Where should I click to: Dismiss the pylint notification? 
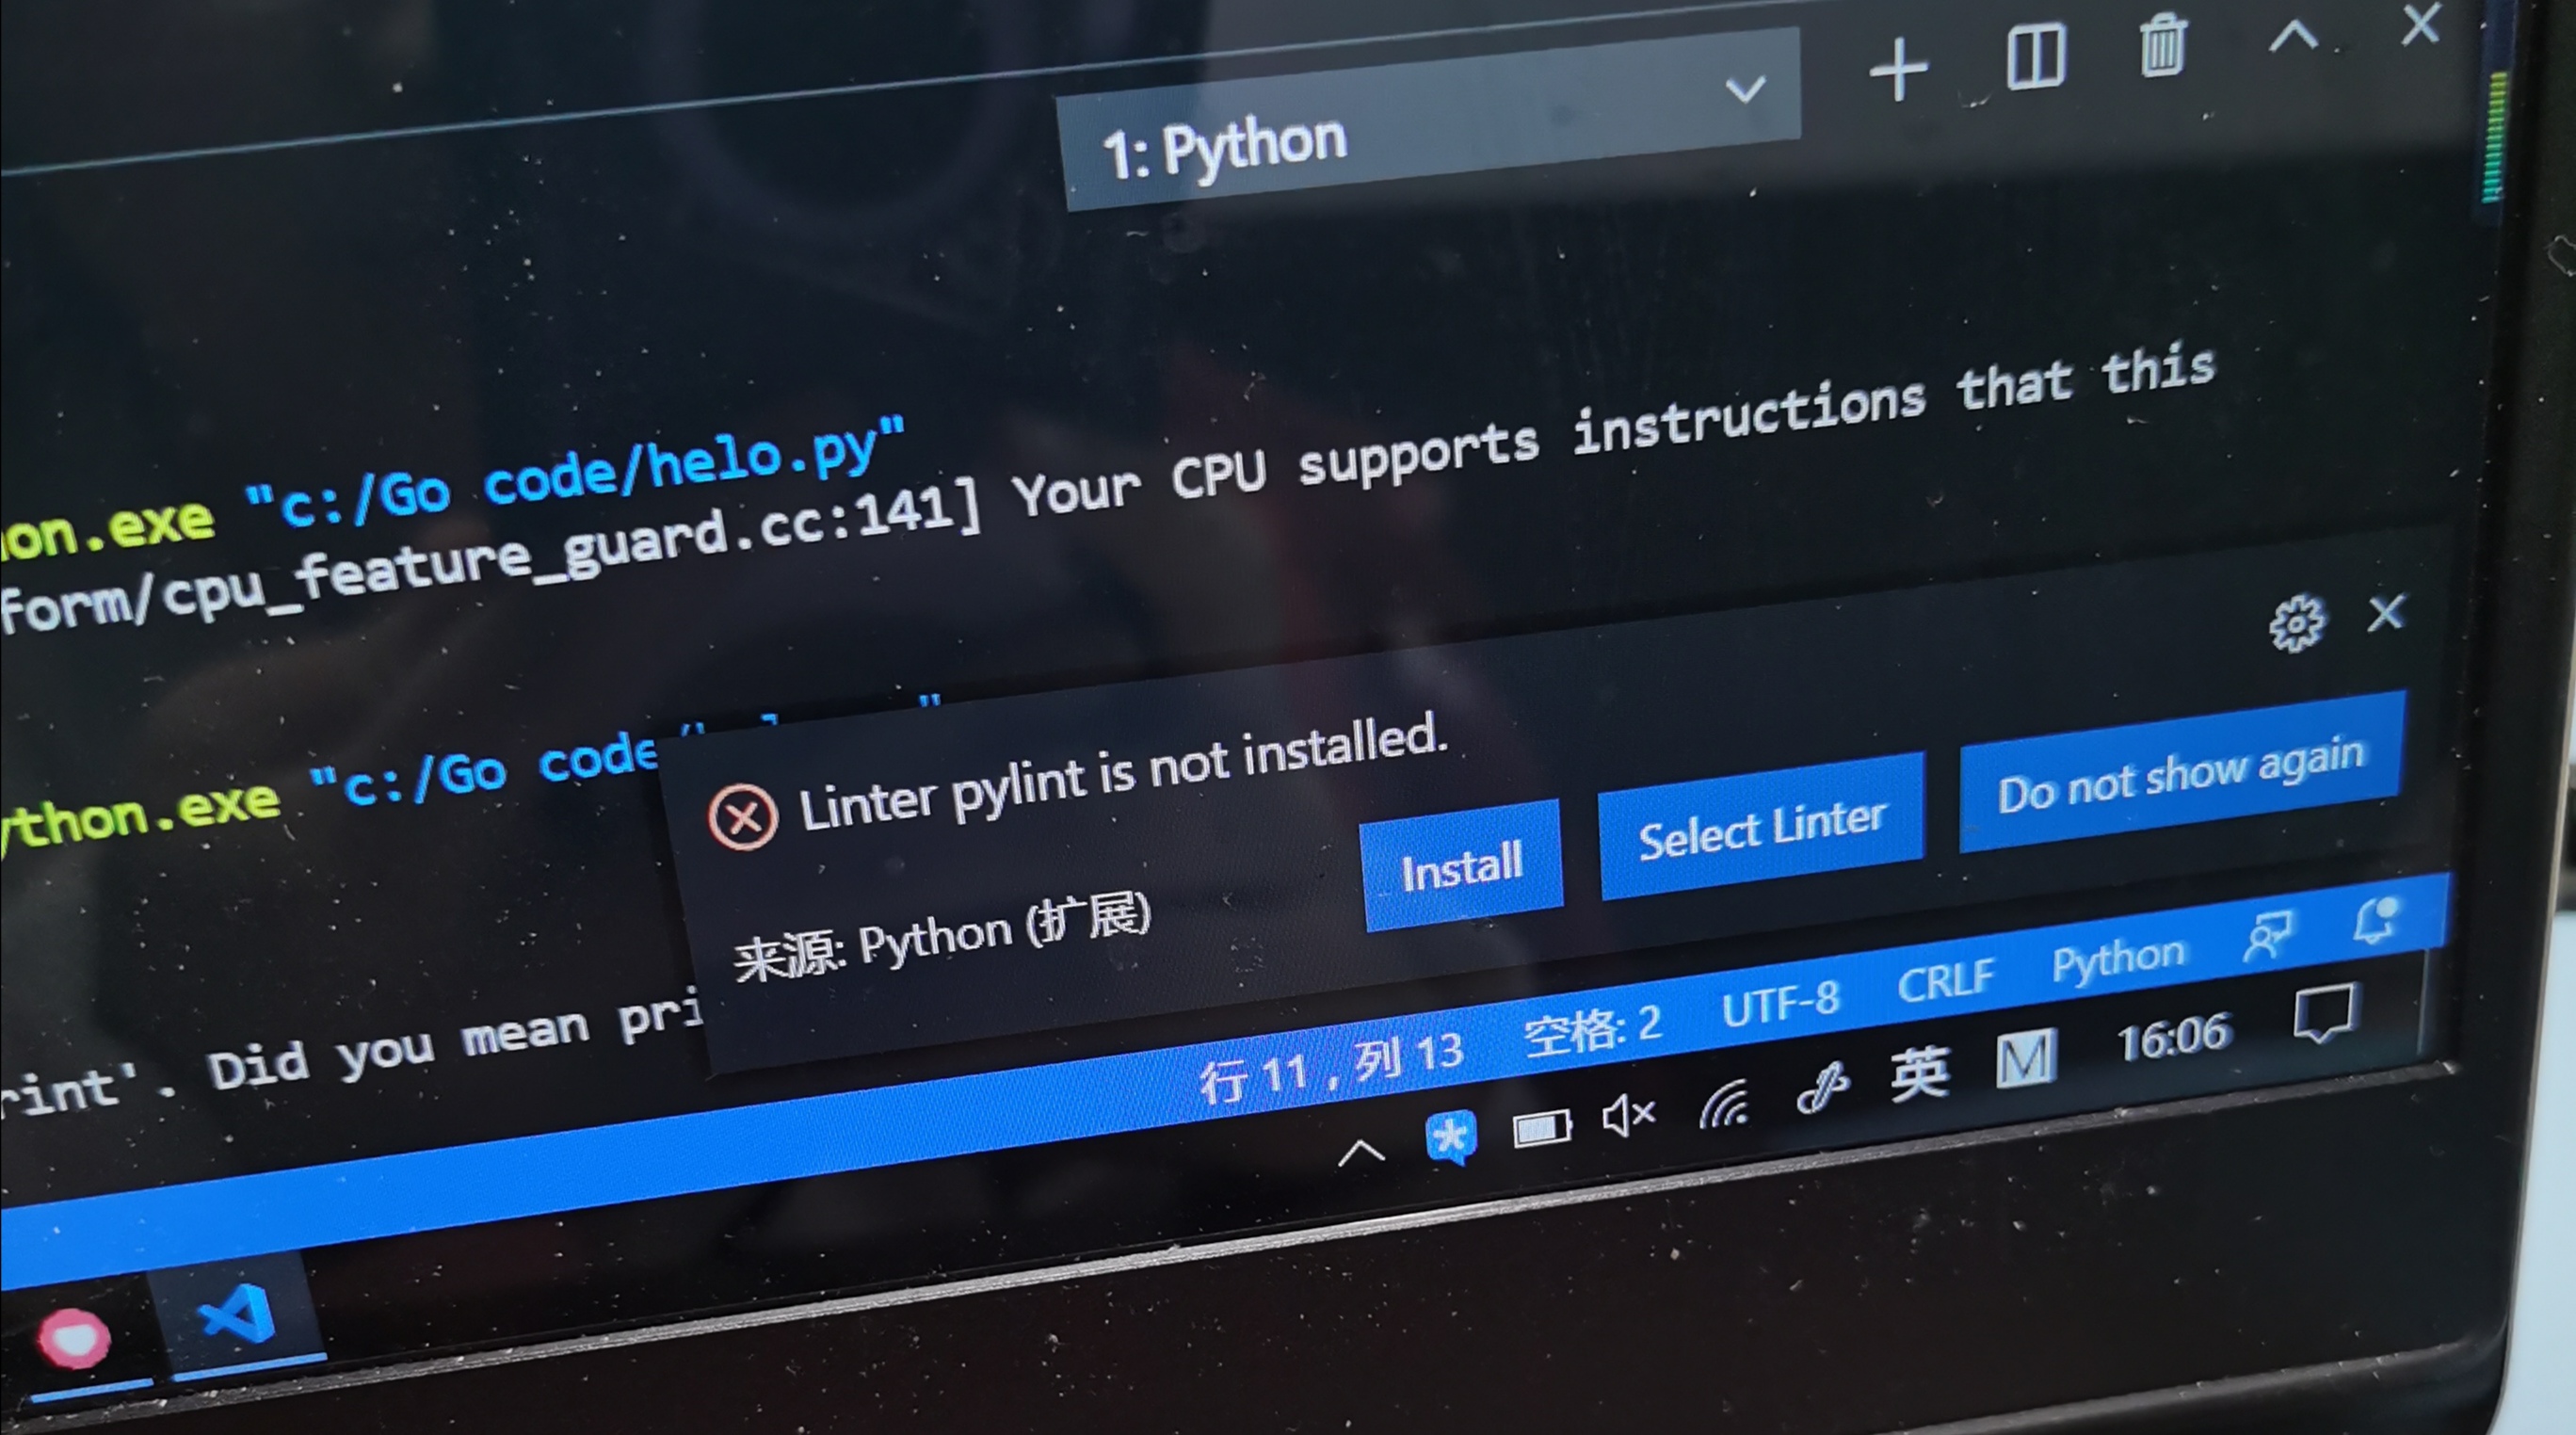(2386, 613)
